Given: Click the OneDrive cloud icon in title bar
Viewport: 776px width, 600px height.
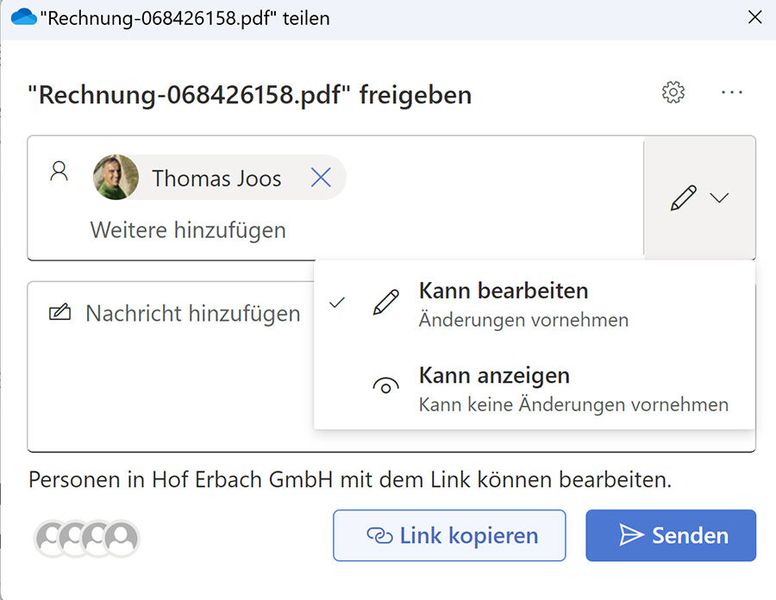Looking at the screenshot, I should pyautogui.click(x=22, y=18).
